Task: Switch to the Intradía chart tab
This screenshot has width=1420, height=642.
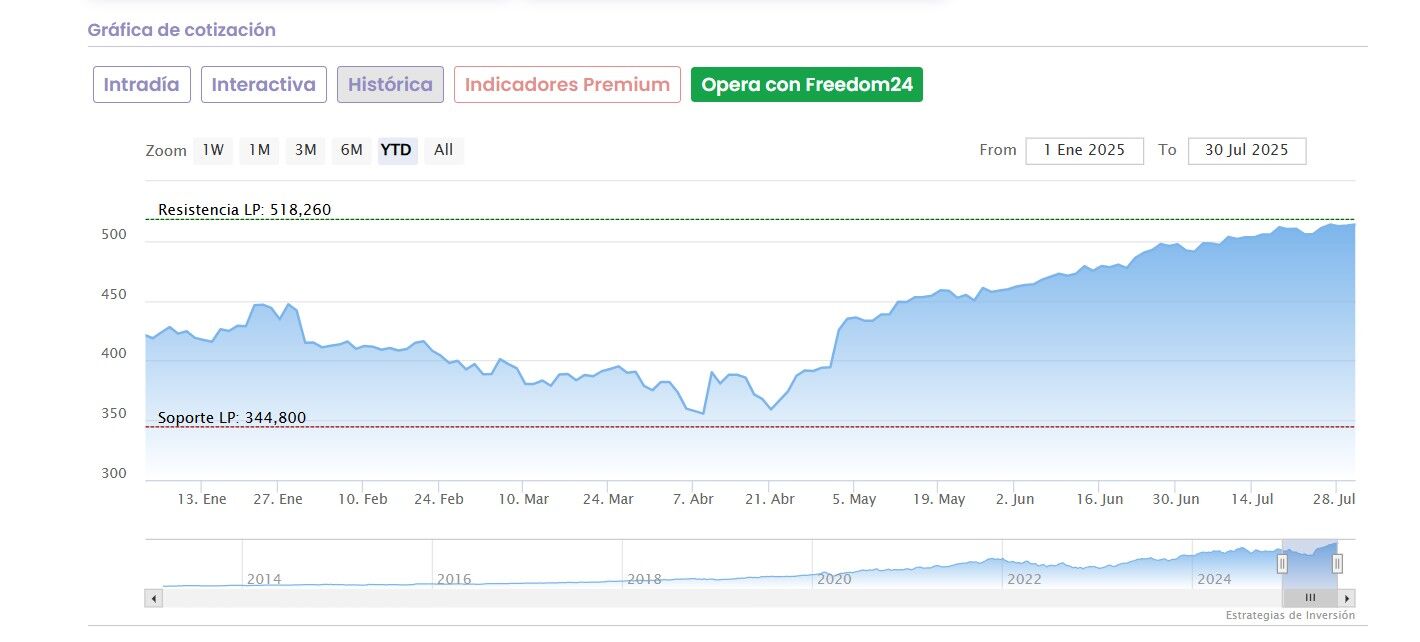Action: click(x=141, y=85)
